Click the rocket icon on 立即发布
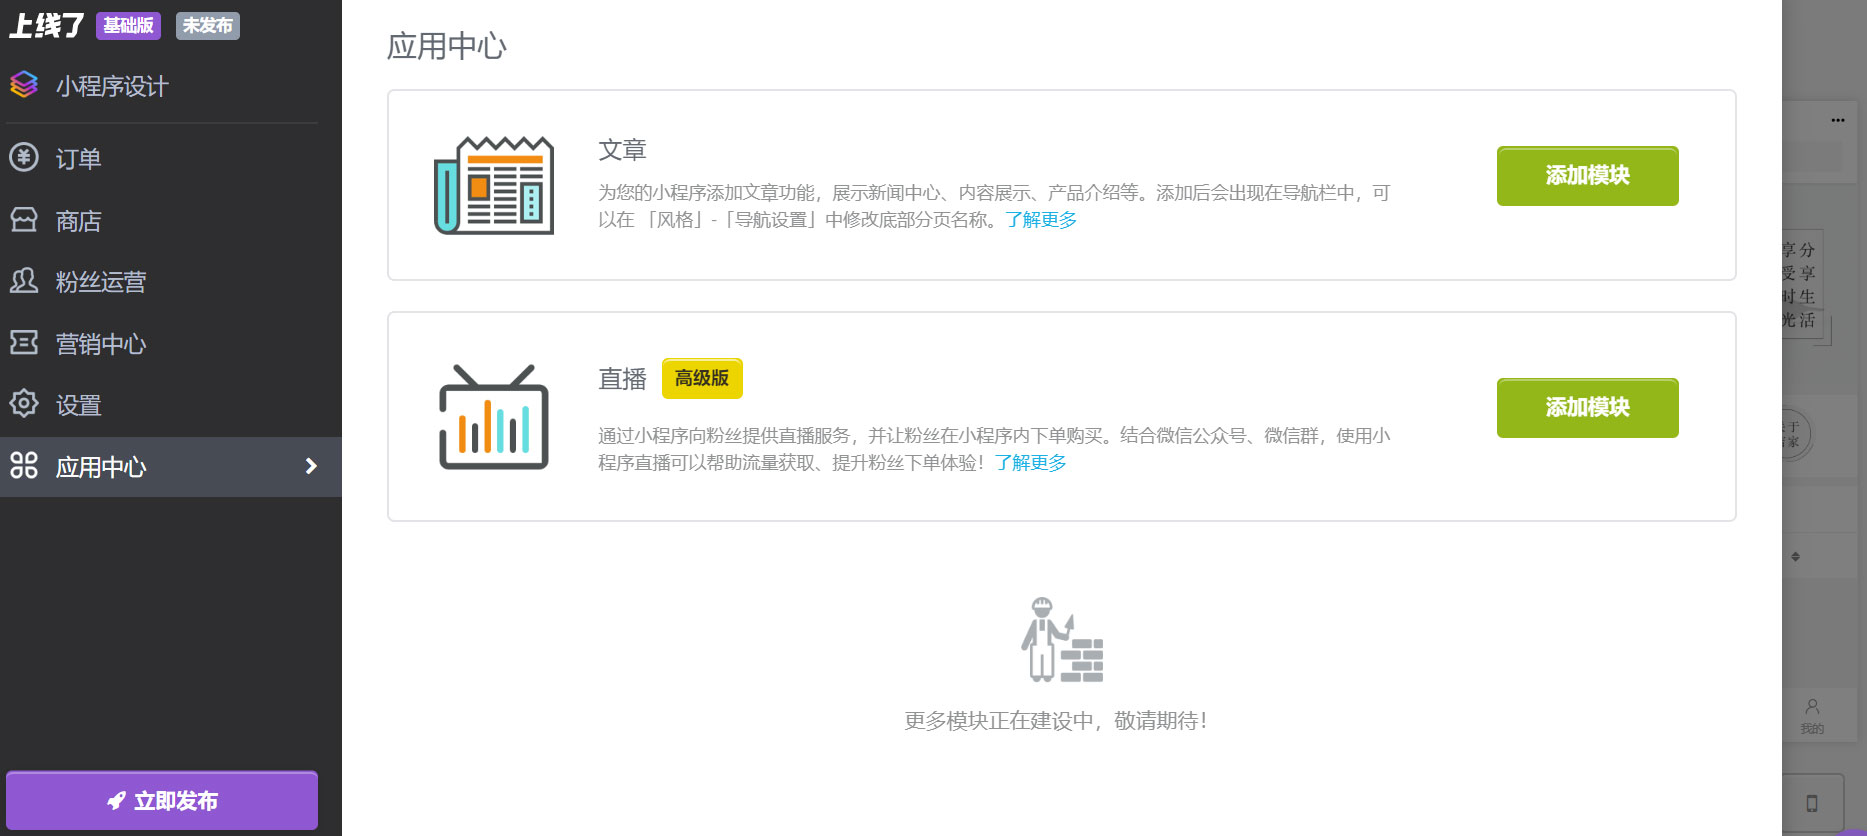Viewport: 1867px width, 836px height. [117, 801]
